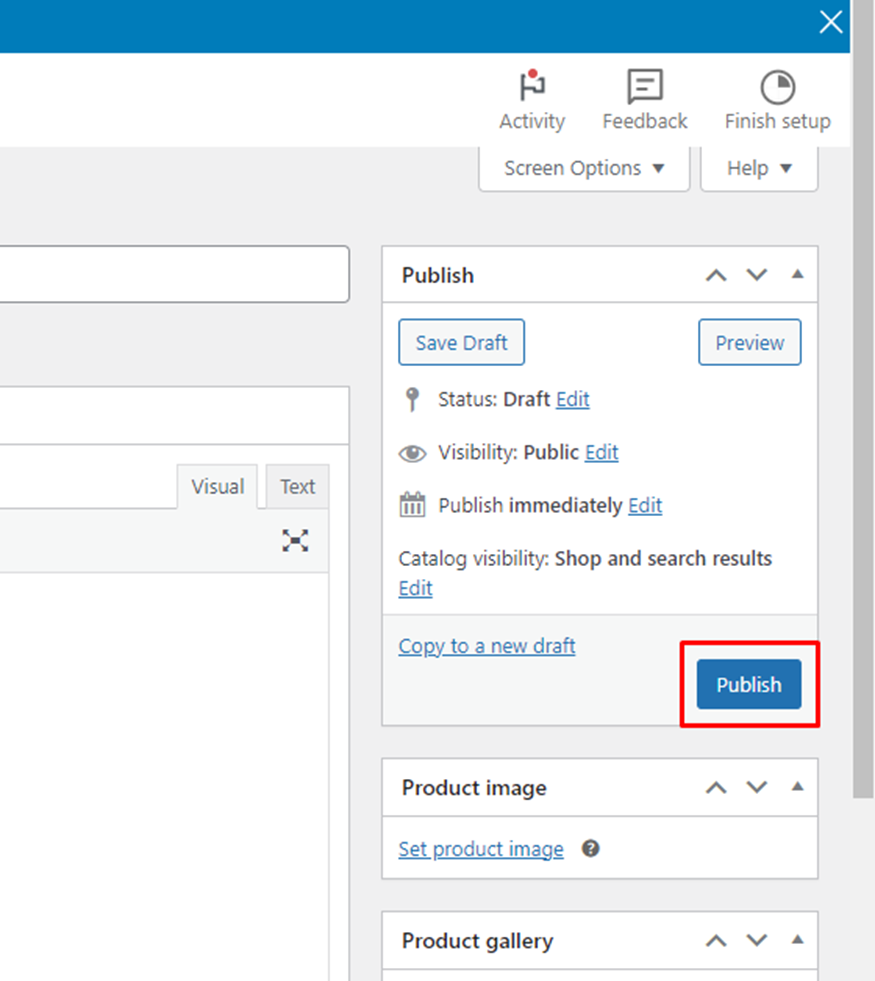This screenshot has width=875, height=981.
Task: Open the Help dropdown
Action: [758, 168]
